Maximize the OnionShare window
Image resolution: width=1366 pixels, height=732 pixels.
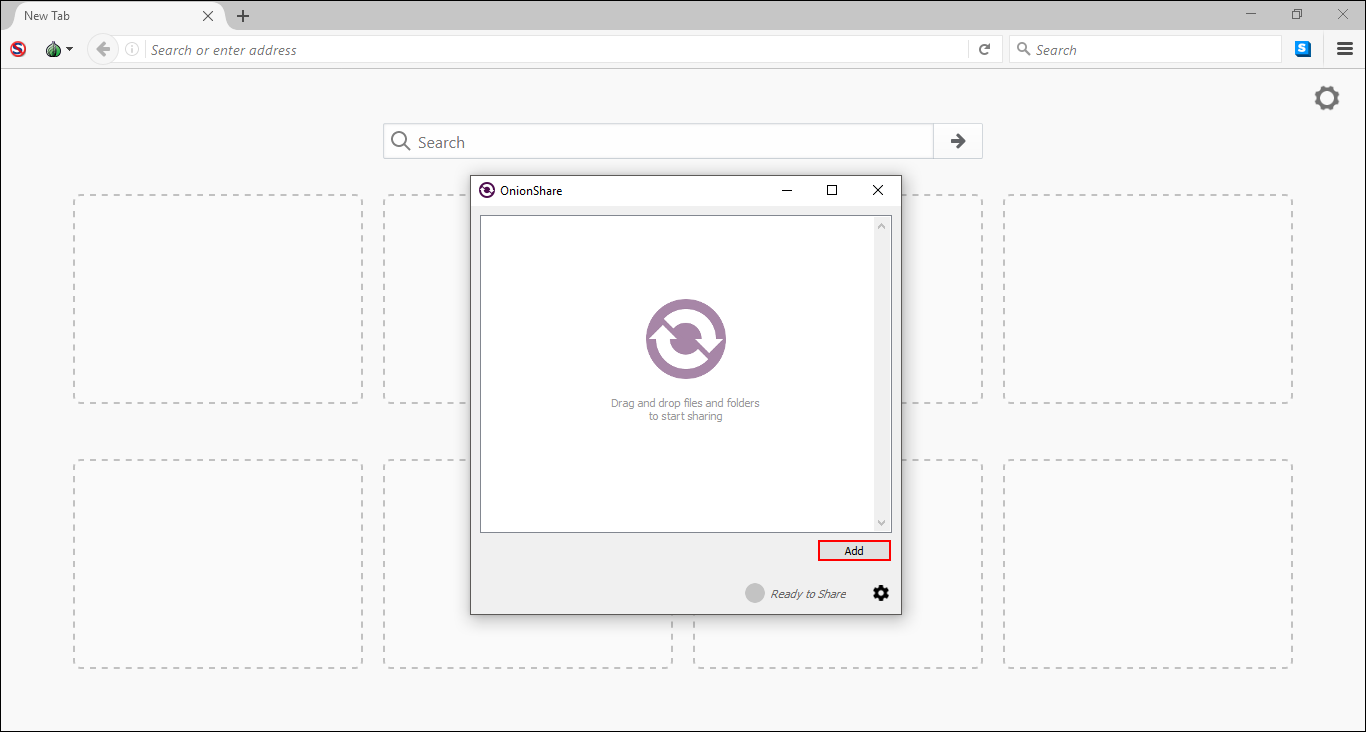(x=832, y=190)
